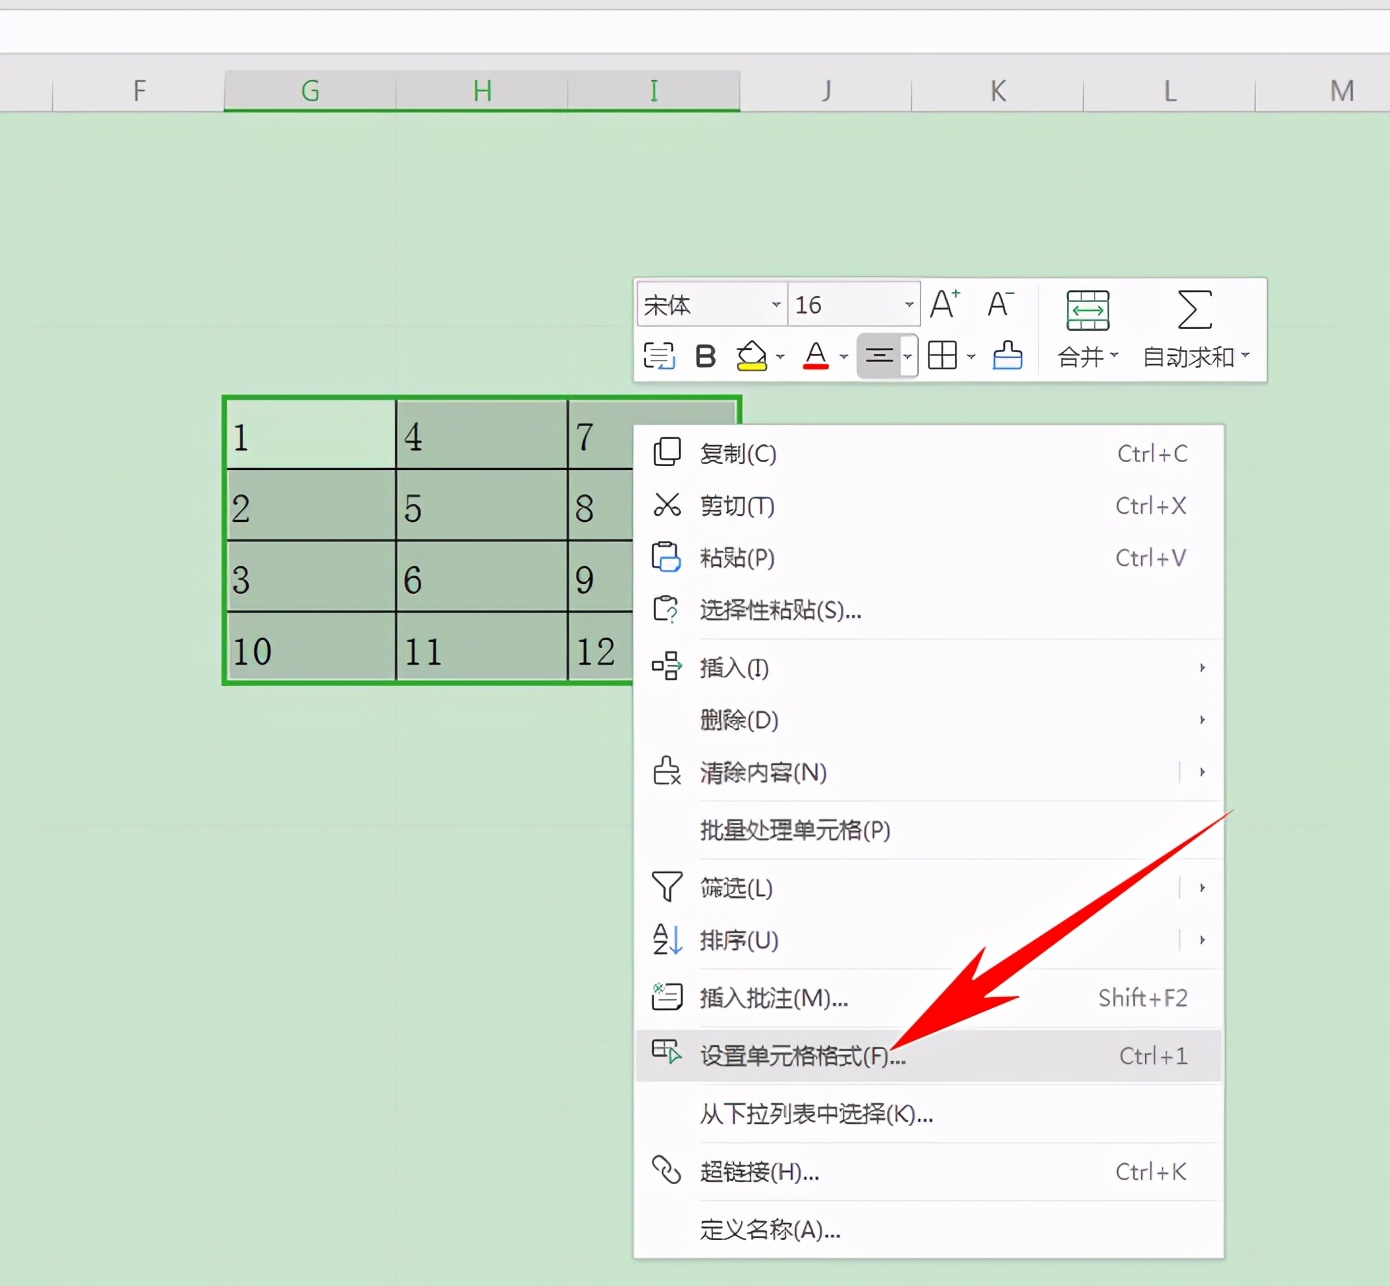Choose 选择性粘贴 from the context menu

coord(780,610)
